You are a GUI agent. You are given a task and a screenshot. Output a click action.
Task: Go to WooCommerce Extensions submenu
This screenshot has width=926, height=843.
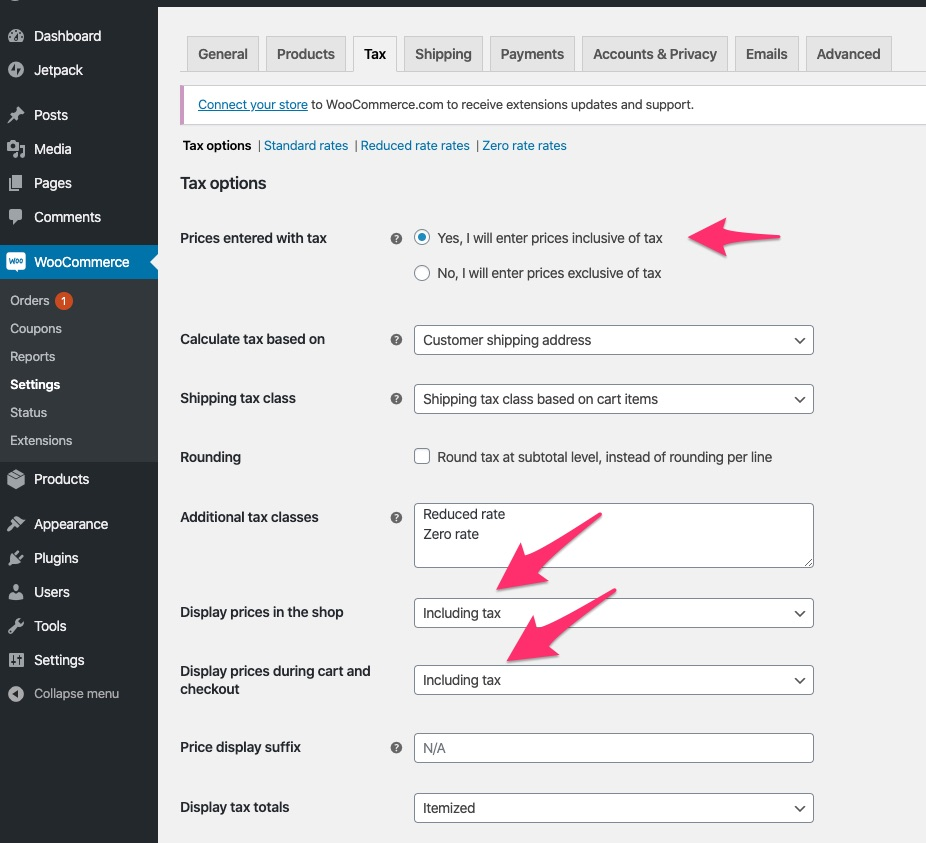(41, 441)
